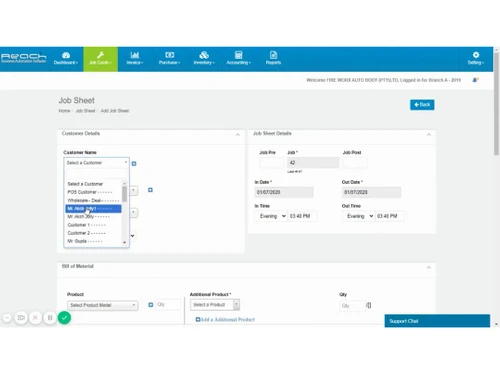Click the Out Time 03:40 PM field
The image size is (500, 375).
[390, 216]
